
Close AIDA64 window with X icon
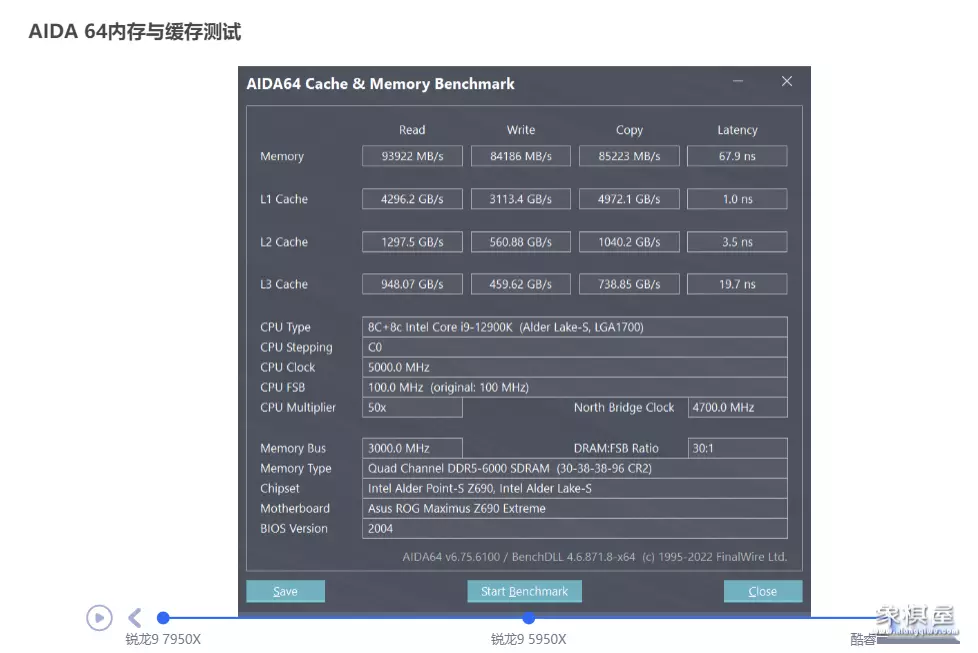point(787,82)
